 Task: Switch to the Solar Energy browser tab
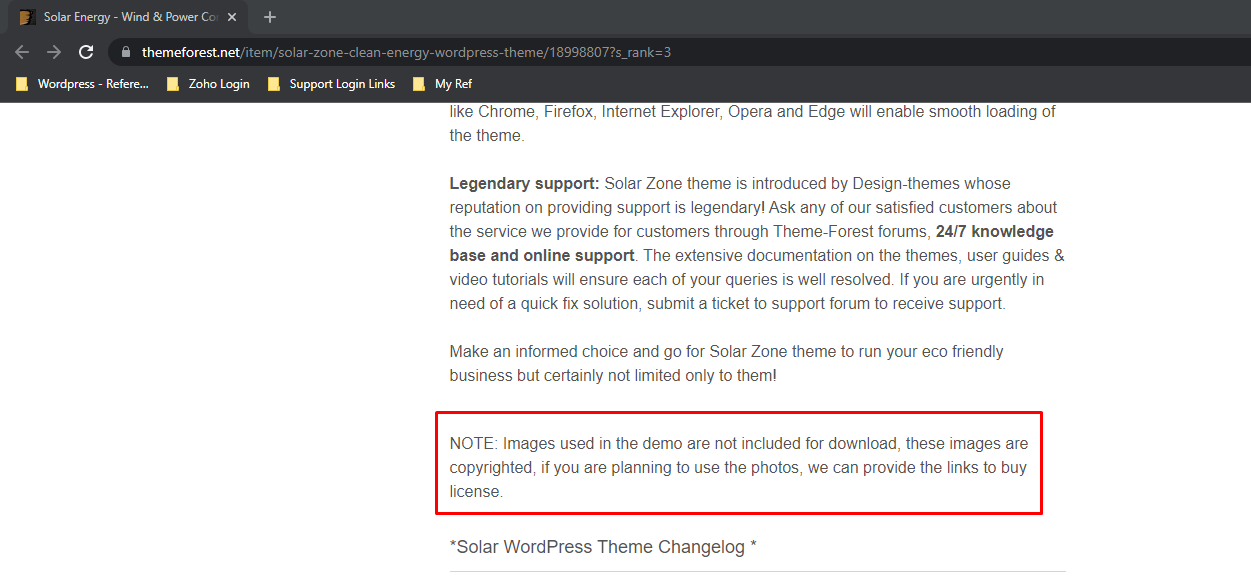[128, 17]
